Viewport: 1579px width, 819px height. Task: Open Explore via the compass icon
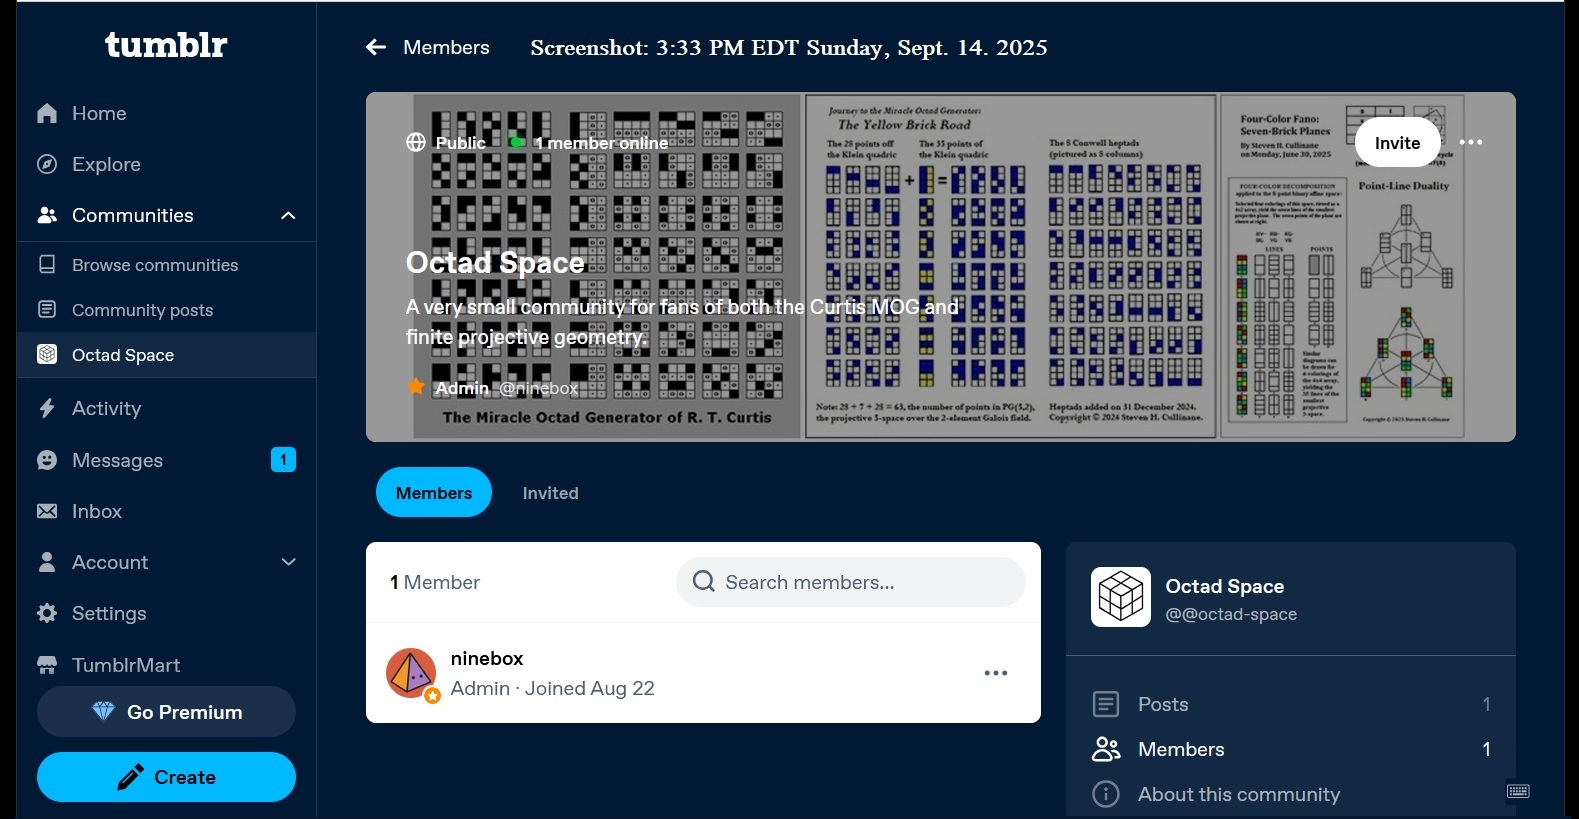(47, 165)
